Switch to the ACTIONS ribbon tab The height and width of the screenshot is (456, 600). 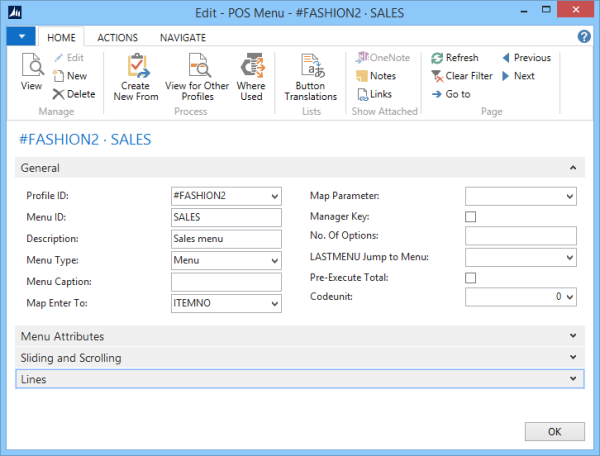[x=117, y=37]
